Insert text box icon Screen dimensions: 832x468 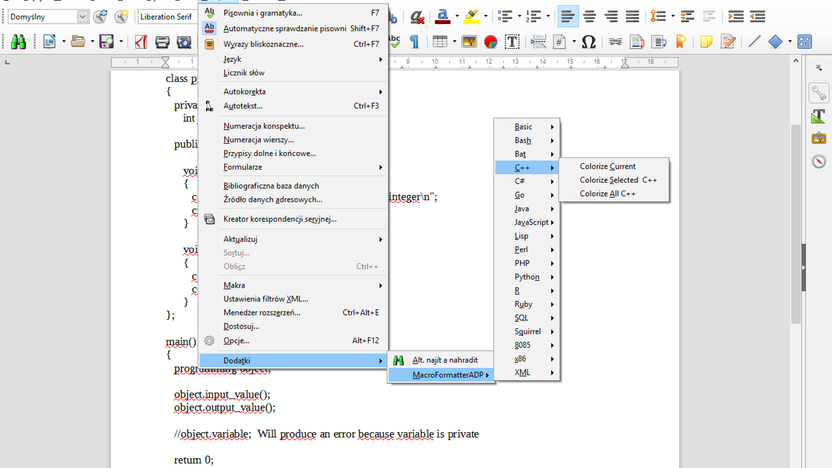coord(512,41)
